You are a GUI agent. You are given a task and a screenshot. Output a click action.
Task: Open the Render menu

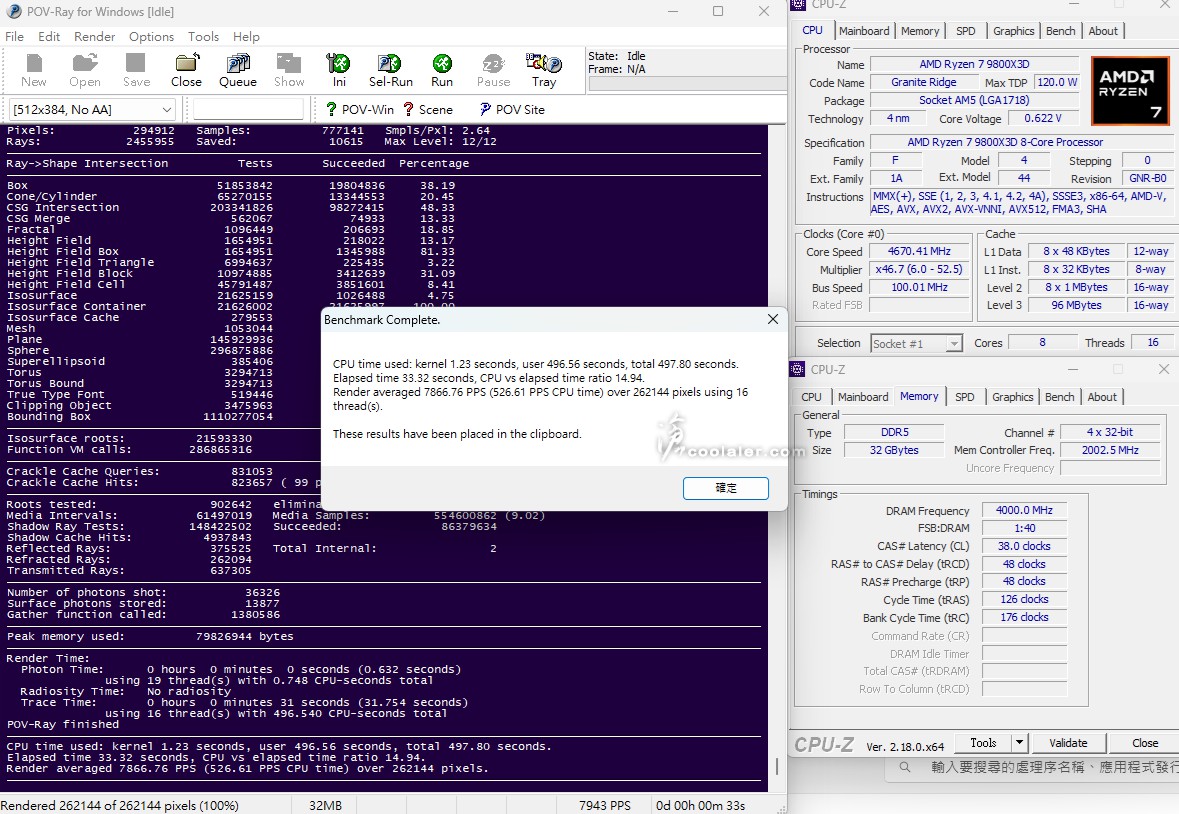(x=95, y=36)
